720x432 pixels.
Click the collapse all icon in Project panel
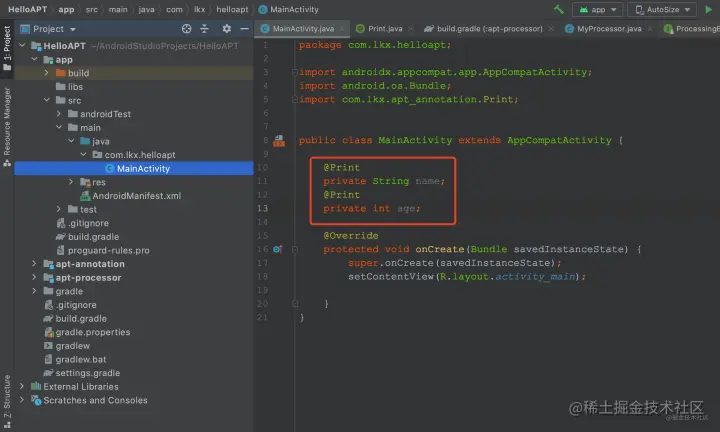click(x=204, y=29)
